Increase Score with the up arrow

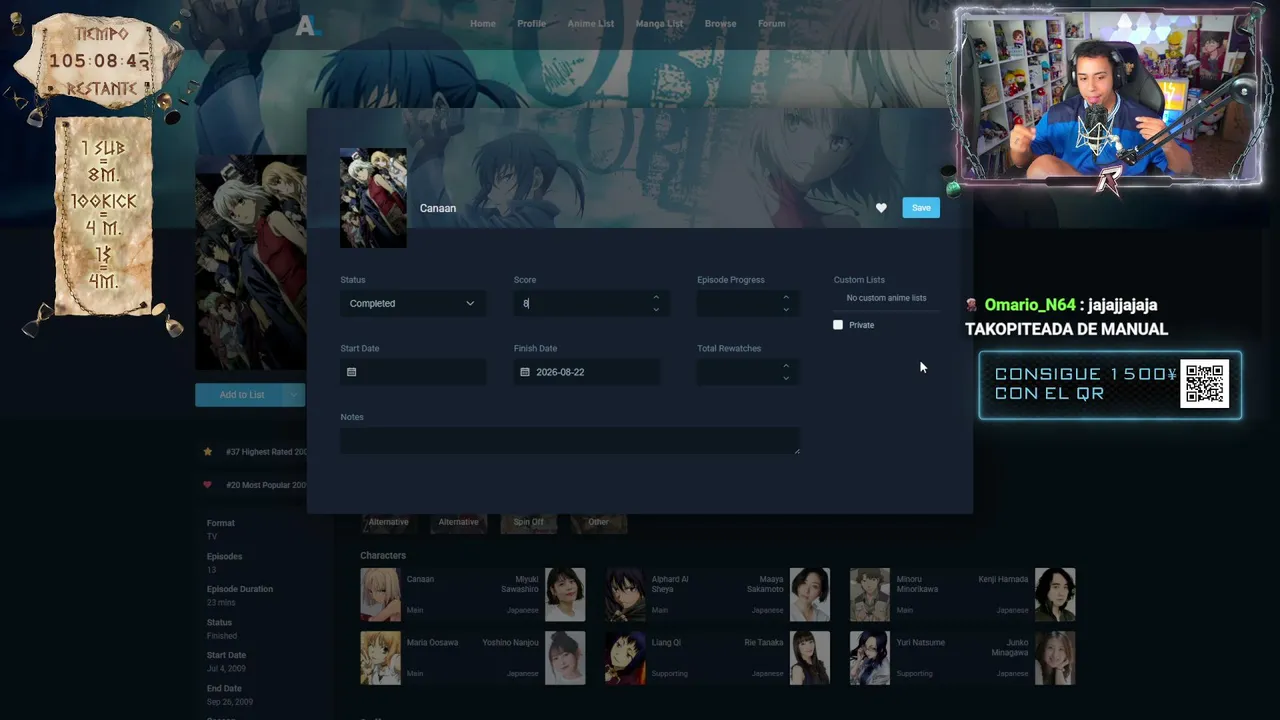point(656,297)
